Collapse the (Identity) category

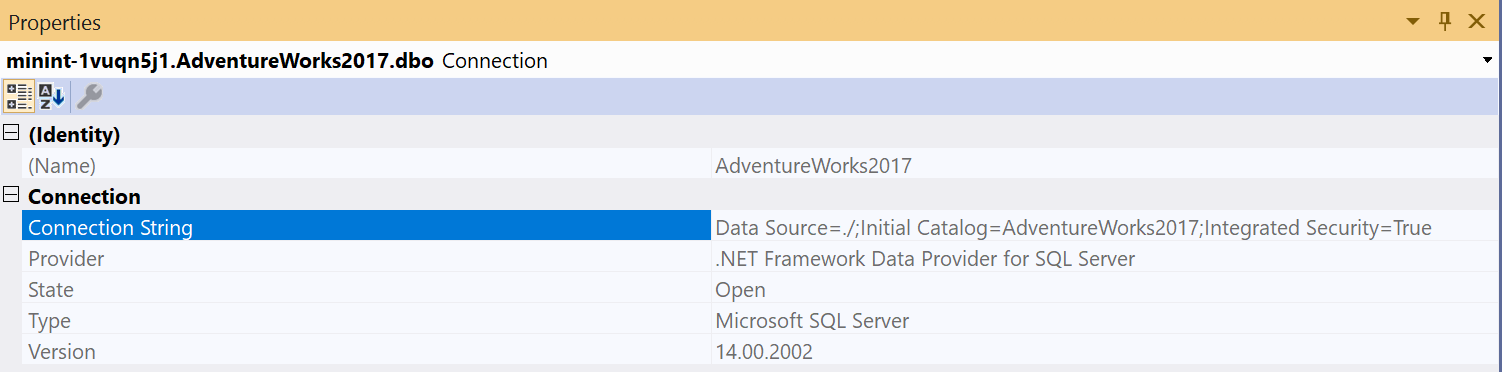coord(11,133)
